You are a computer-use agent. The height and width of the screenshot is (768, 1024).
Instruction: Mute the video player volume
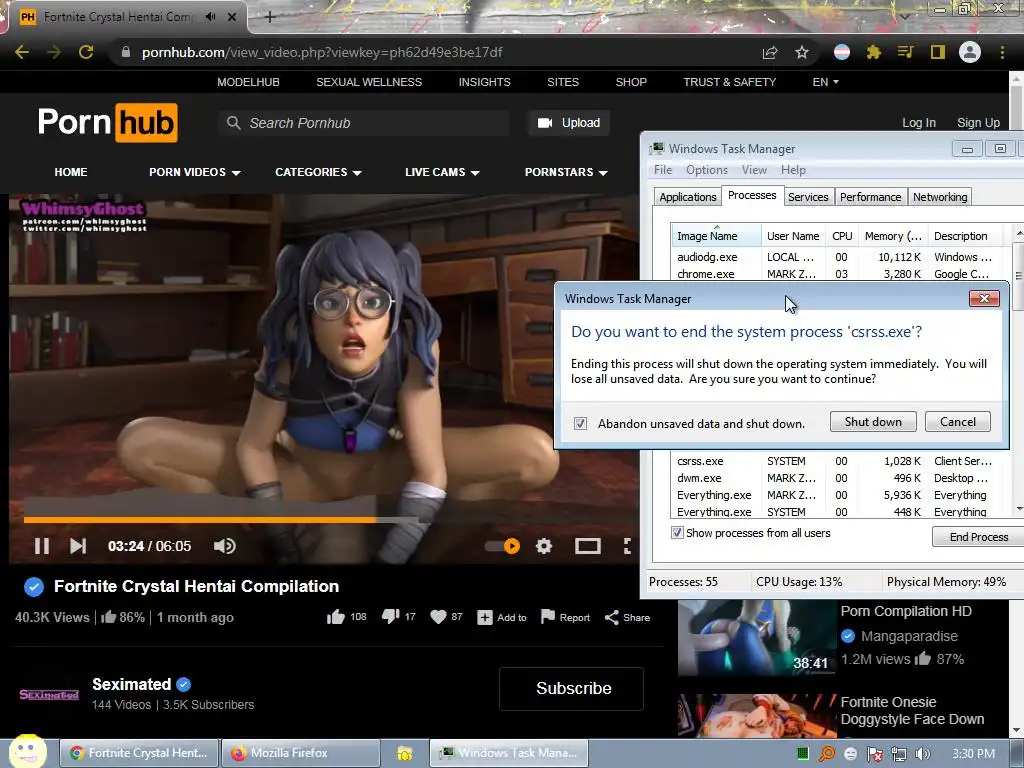tap(225, 546)
